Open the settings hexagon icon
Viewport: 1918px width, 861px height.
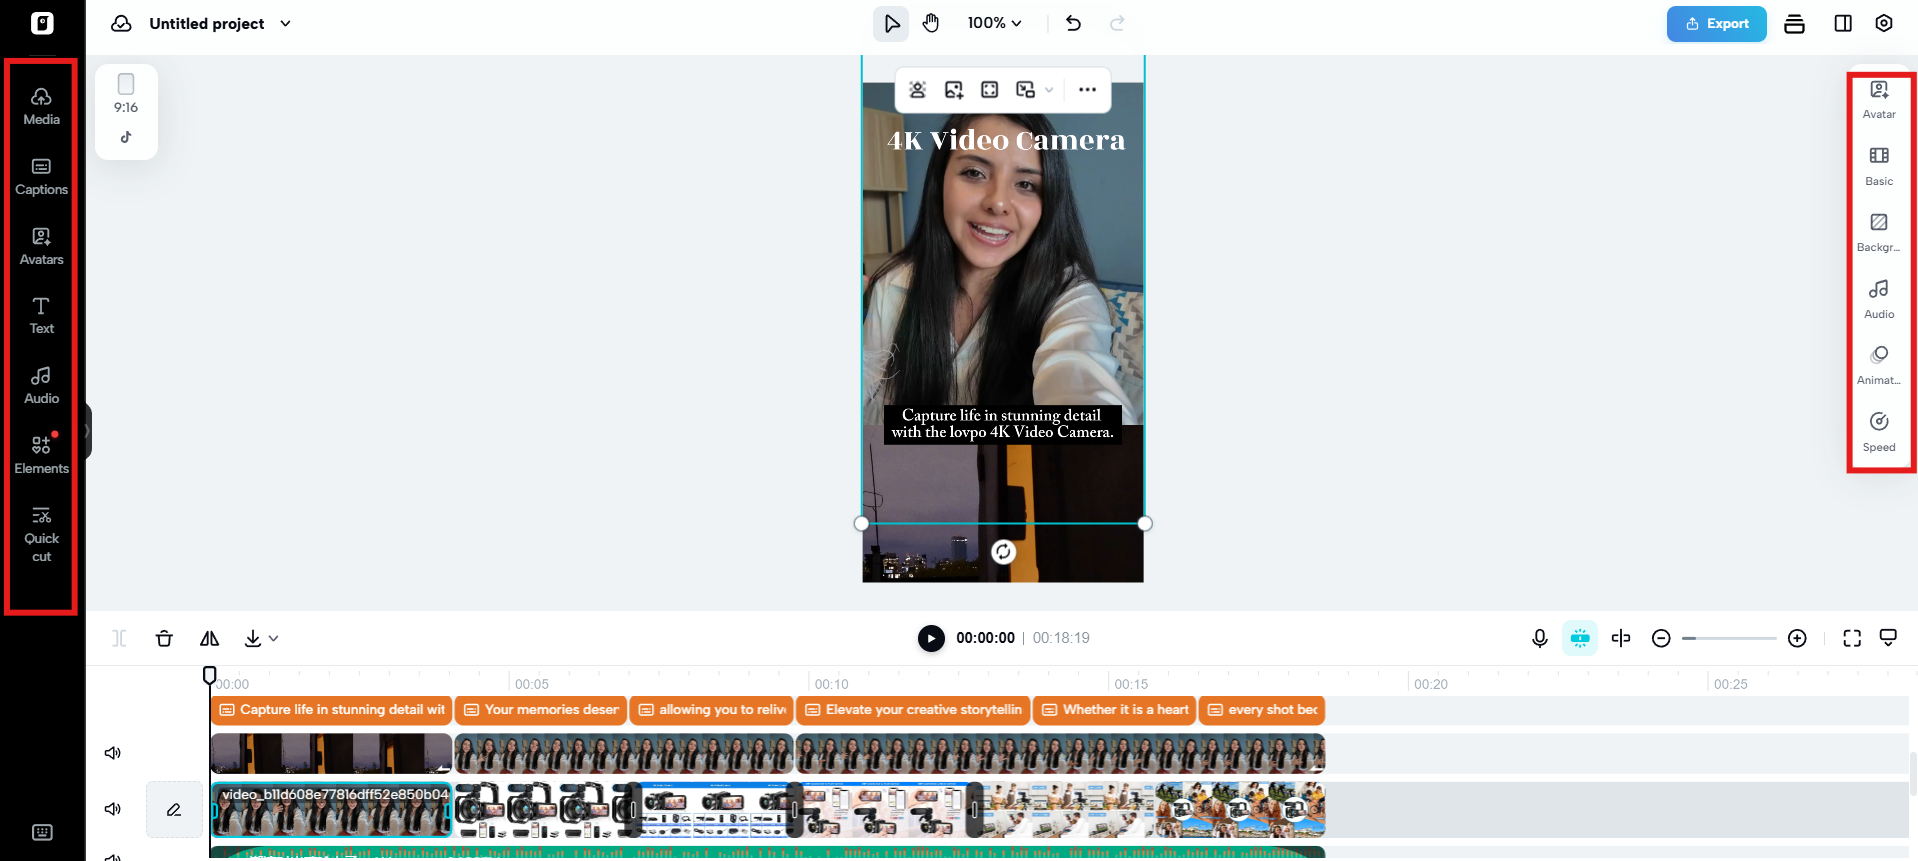(x=1884, y=23)
